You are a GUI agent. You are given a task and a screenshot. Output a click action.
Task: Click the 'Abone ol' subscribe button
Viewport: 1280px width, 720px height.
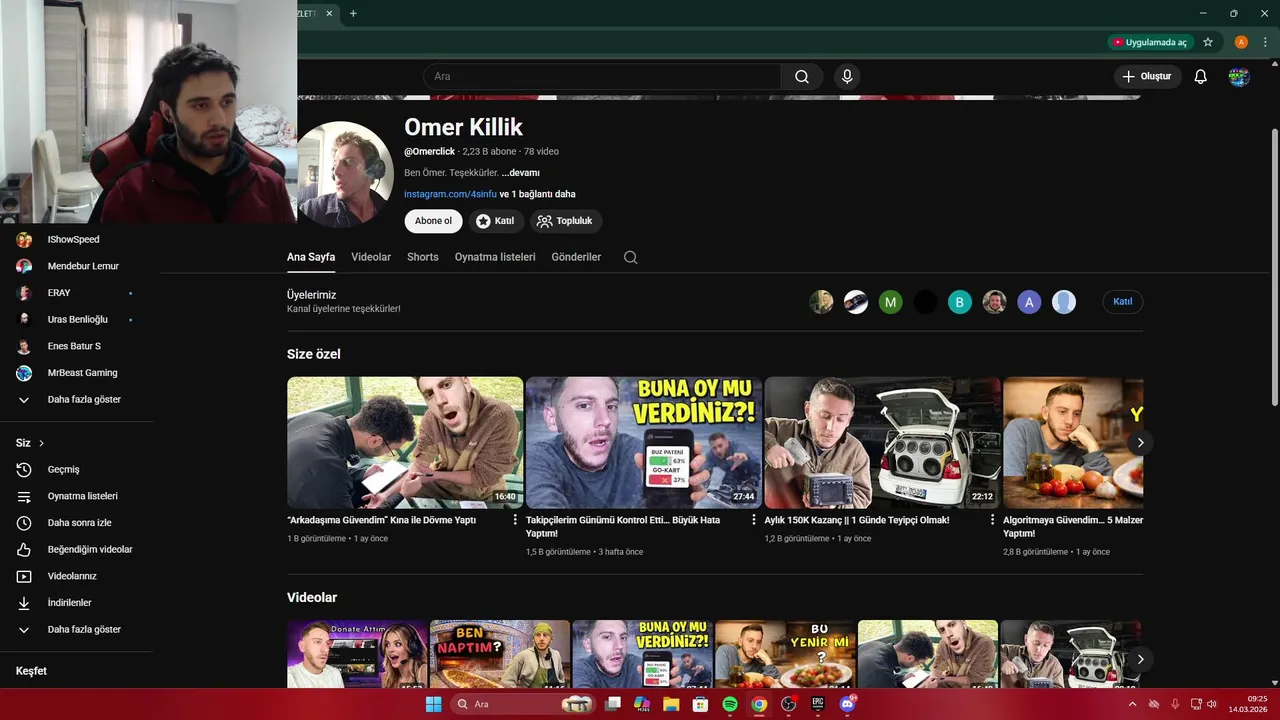(434, 221)
